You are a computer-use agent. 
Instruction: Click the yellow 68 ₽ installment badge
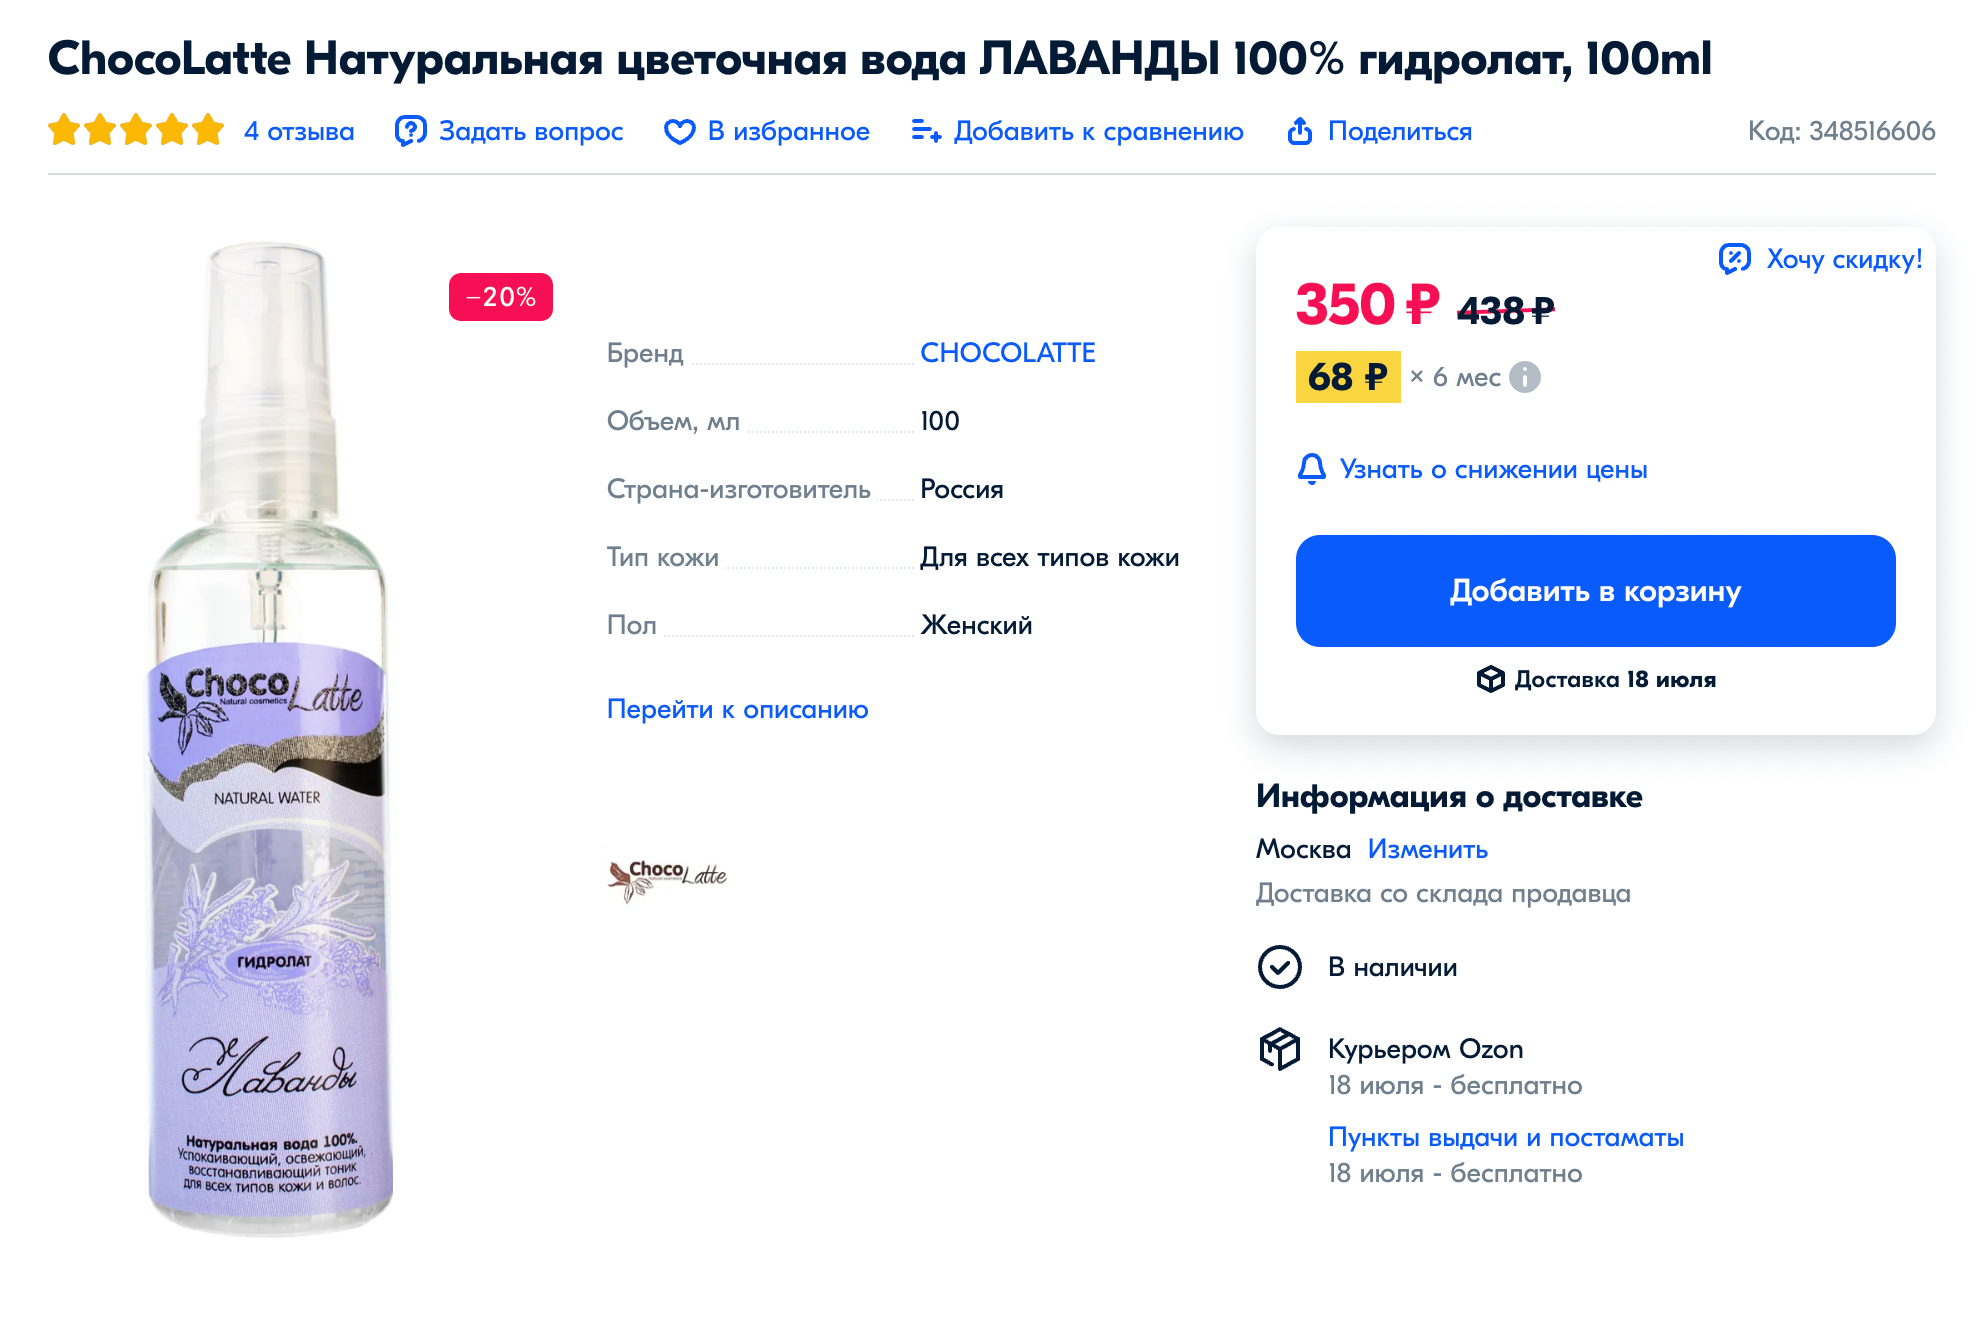coord(1348,377)
